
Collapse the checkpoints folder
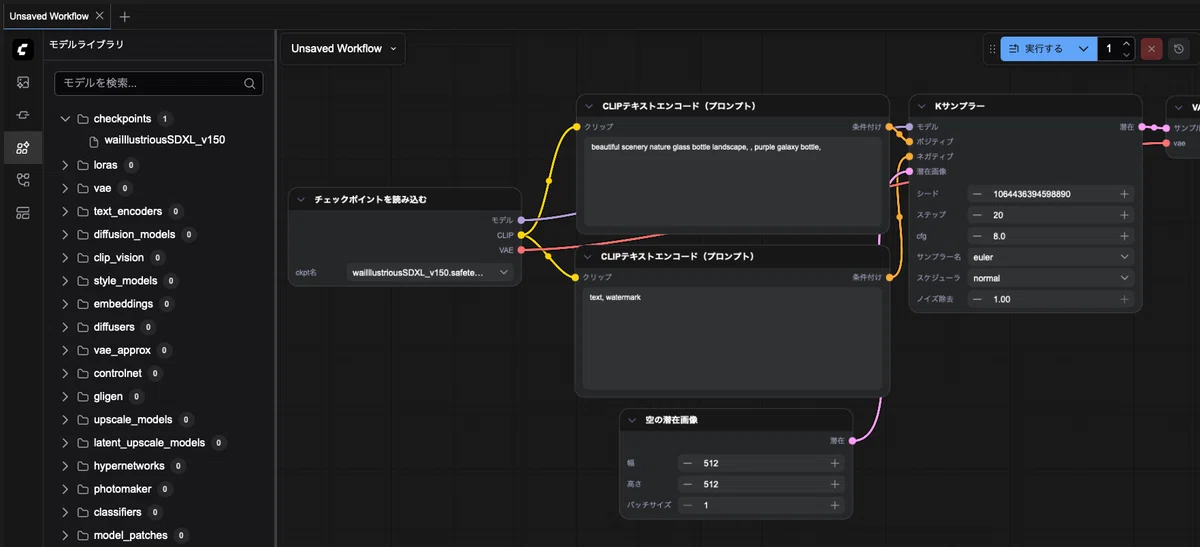click(66, 119)
